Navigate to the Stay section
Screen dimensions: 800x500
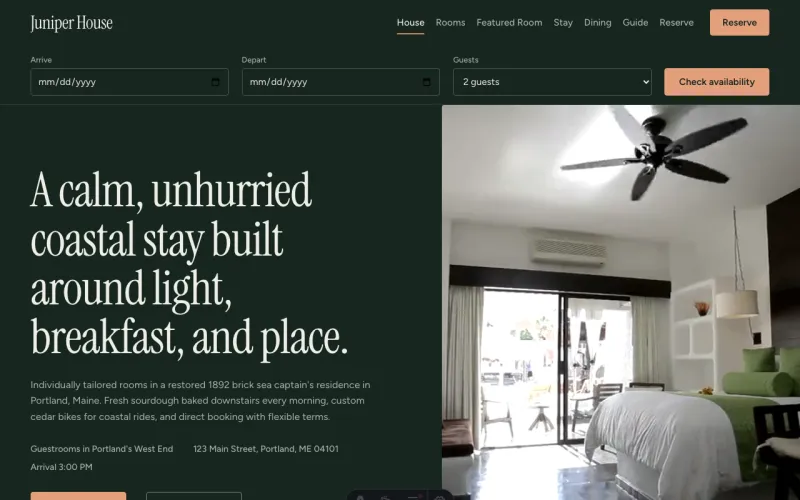click(x=563, y=22)
